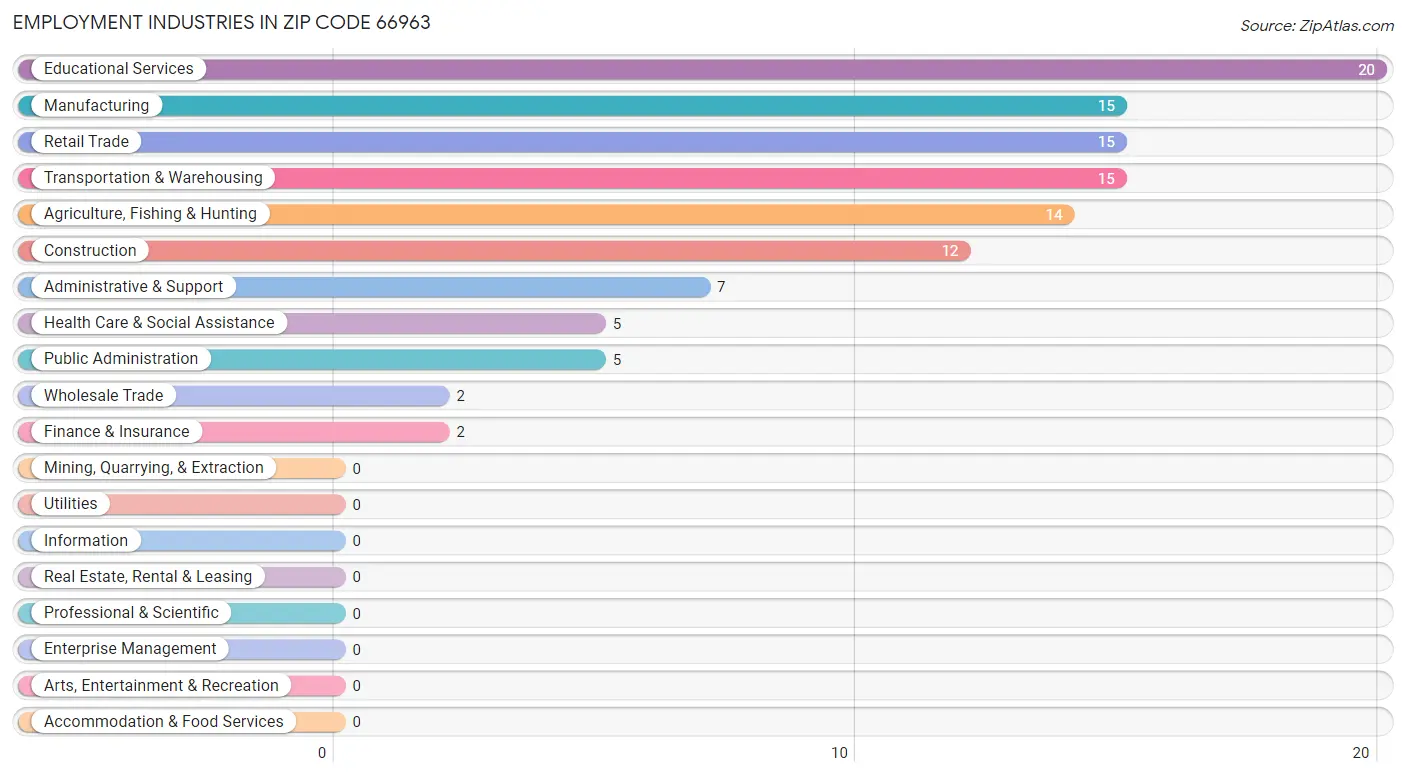Click the Construction value 12
1406x777 pixels.
[950, 251]
